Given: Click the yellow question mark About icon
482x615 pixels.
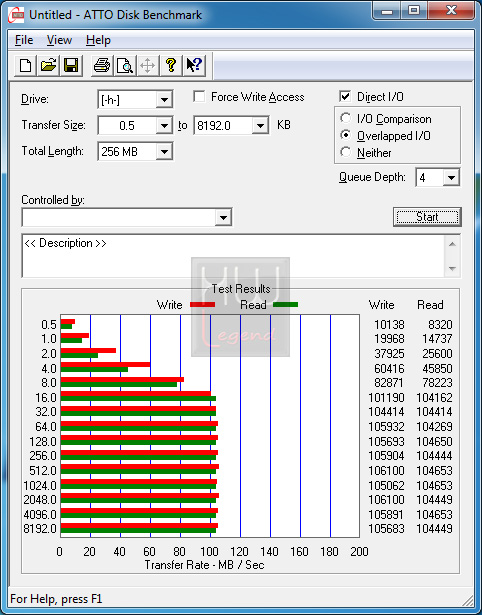Looking at the screenshot, I should (171, 65).
